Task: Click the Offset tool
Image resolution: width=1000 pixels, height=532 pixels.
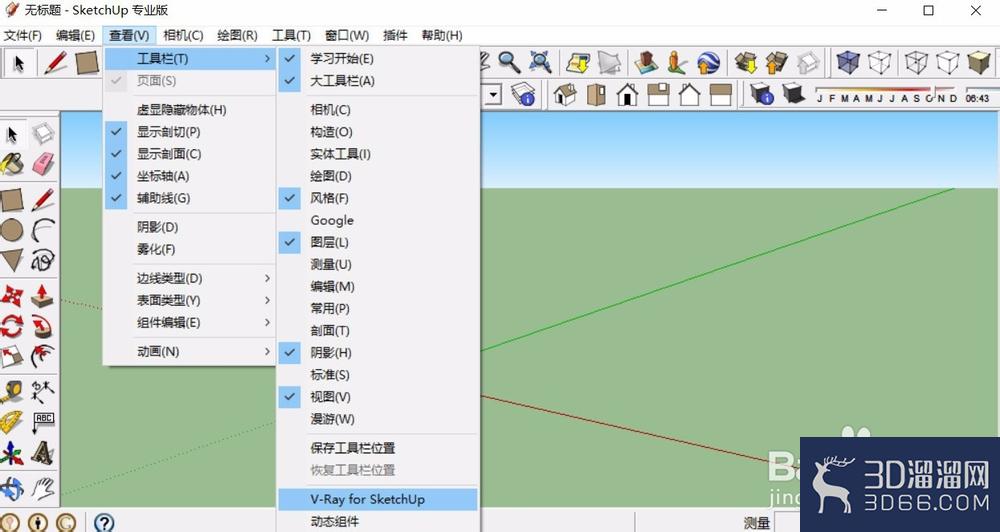Action: [42, 357]
